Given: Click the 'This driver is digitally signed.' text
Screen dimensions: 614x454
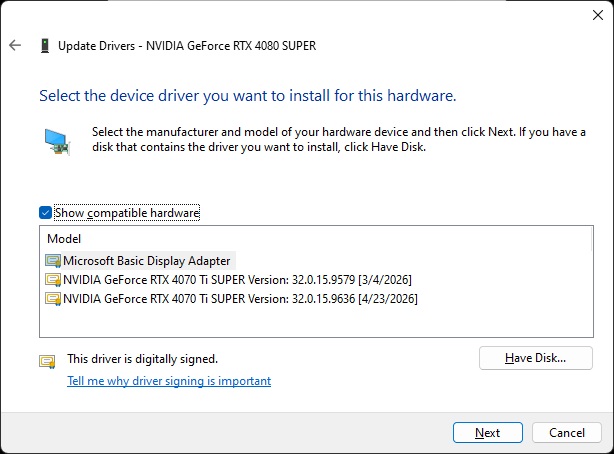Looking at the screenshot, I should (143, 359).
